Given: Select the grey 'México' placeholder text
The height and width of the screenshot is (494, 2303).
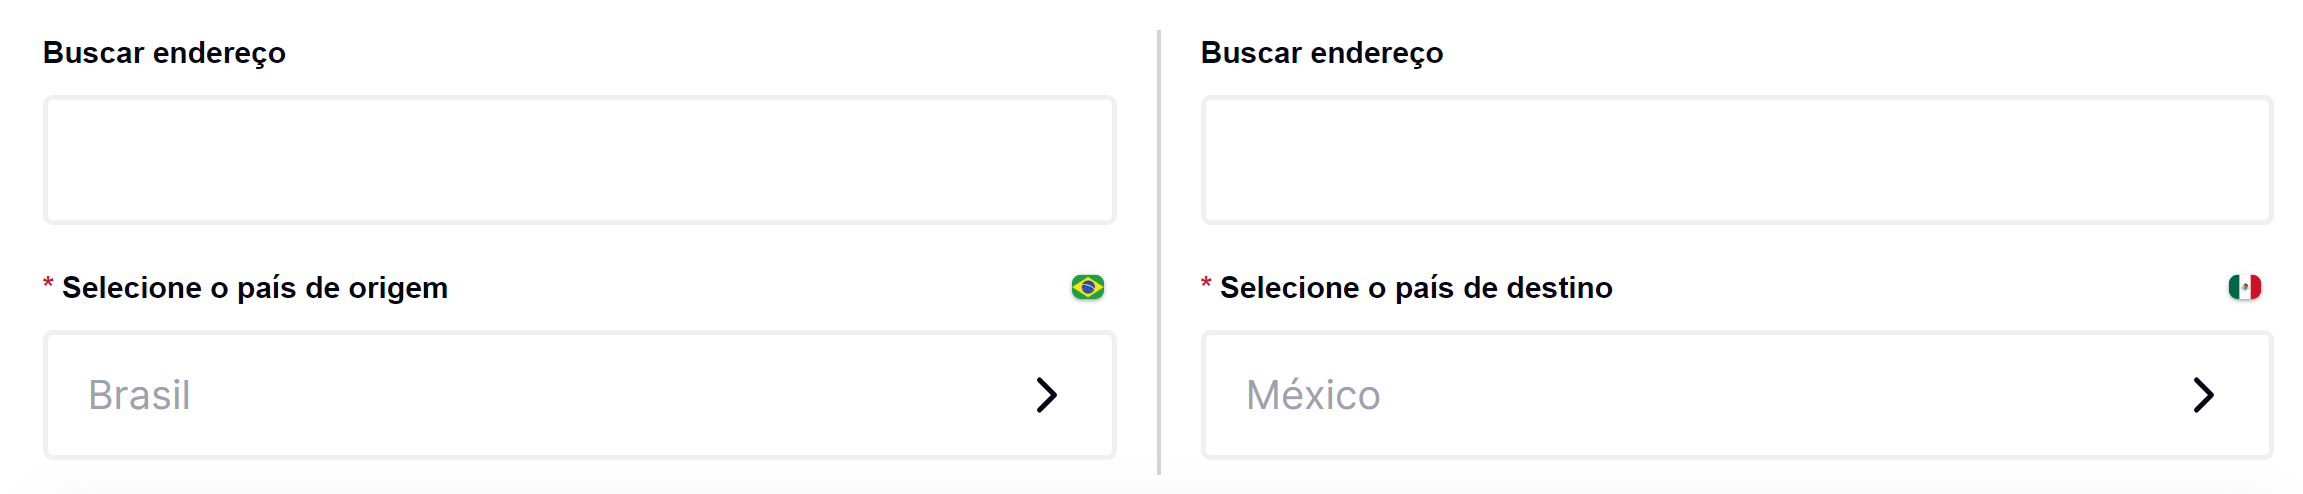Looking at the screenshot, I should point(1313,395).
